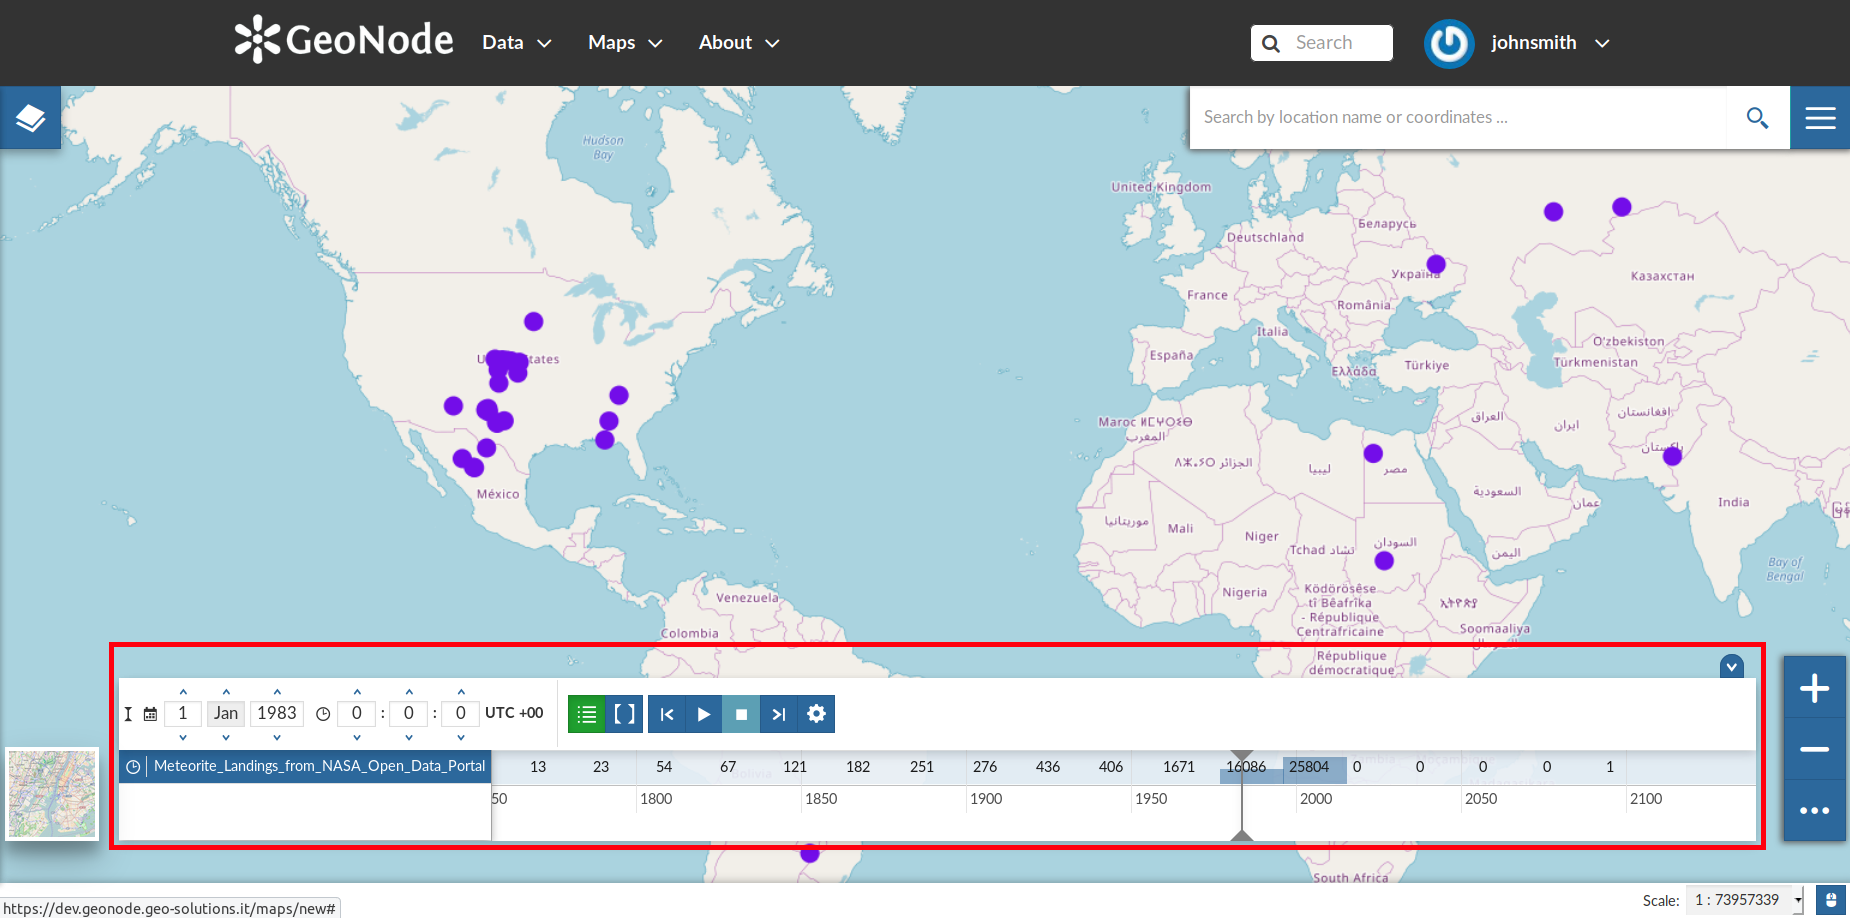
Task: Click the 2050 year label on timeline
Action: pyautogui.click(x=1481, y=799)
